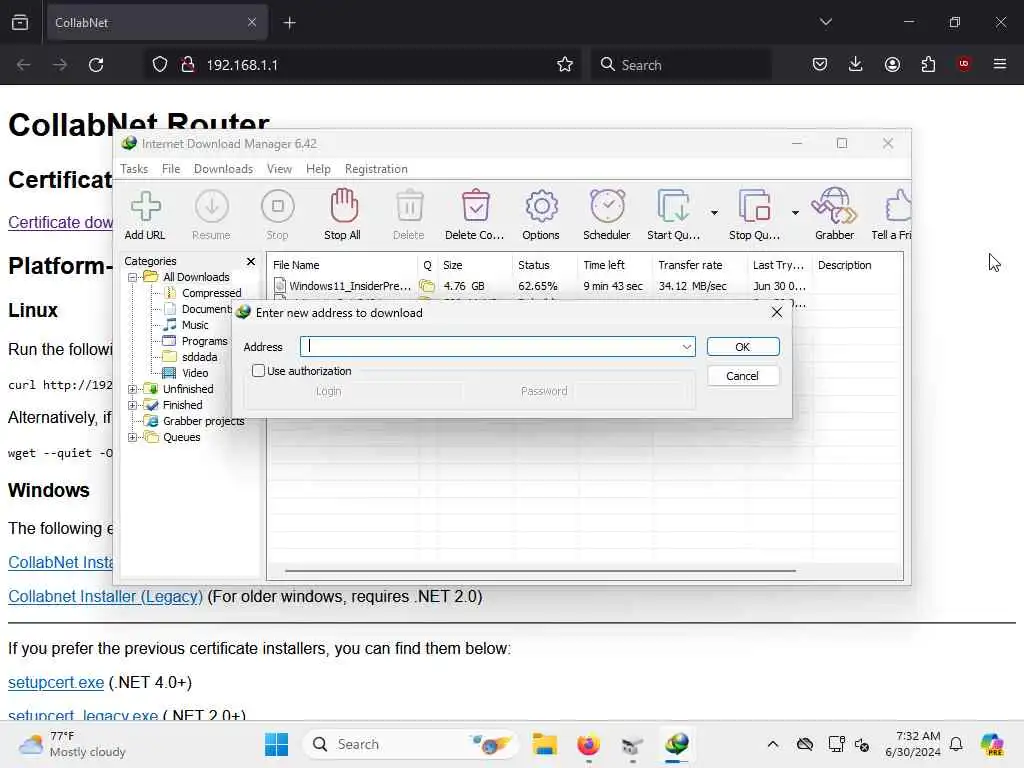Open the Downloads menu
This screenshot has height=768, width=1024.
tap(223, 168)
